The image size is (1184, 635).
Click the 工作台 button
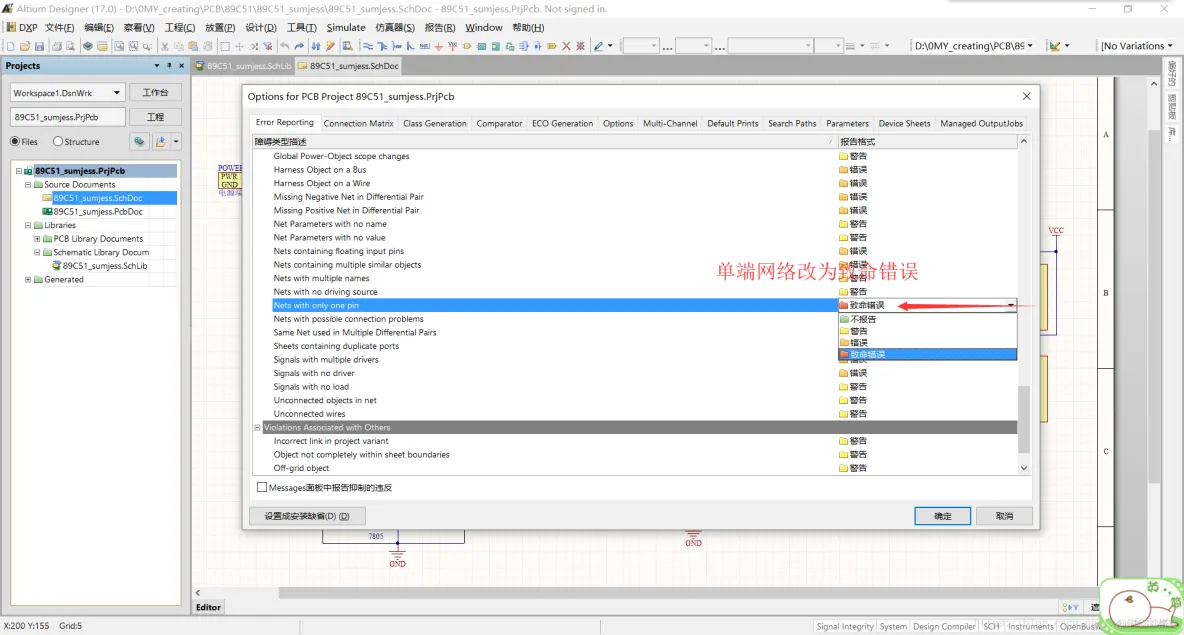click(155, 92)
